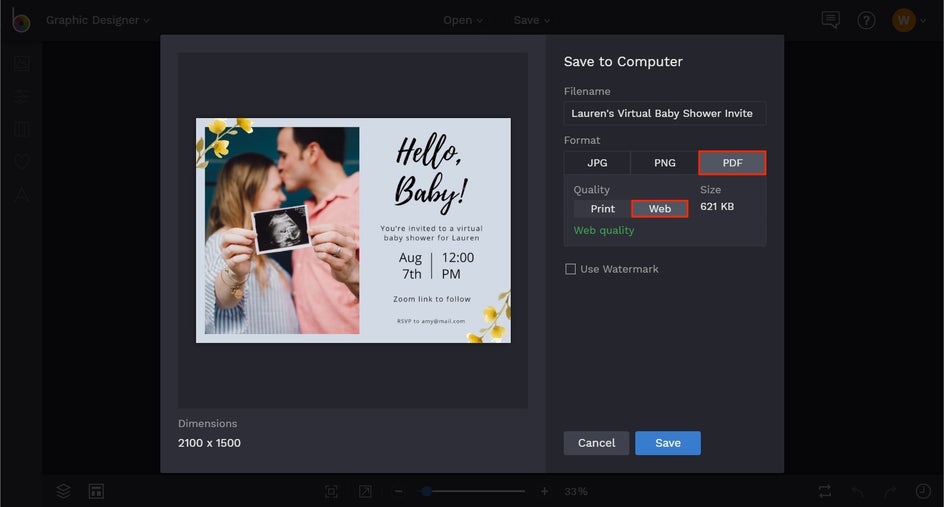Click the orange W user avatar

click(x=904, y=20)
